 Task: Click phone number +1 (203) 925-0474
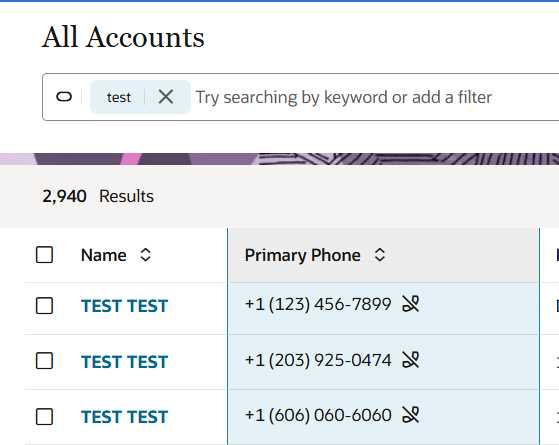[x=318, y=360]
